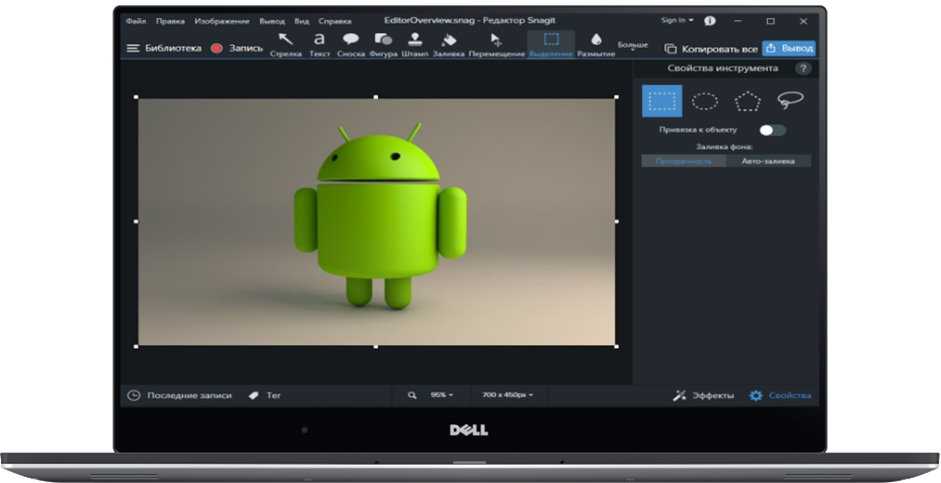The image size is (941, 483).
Task: Choose the Сноска callout tool
Action: tap(350, 44)
